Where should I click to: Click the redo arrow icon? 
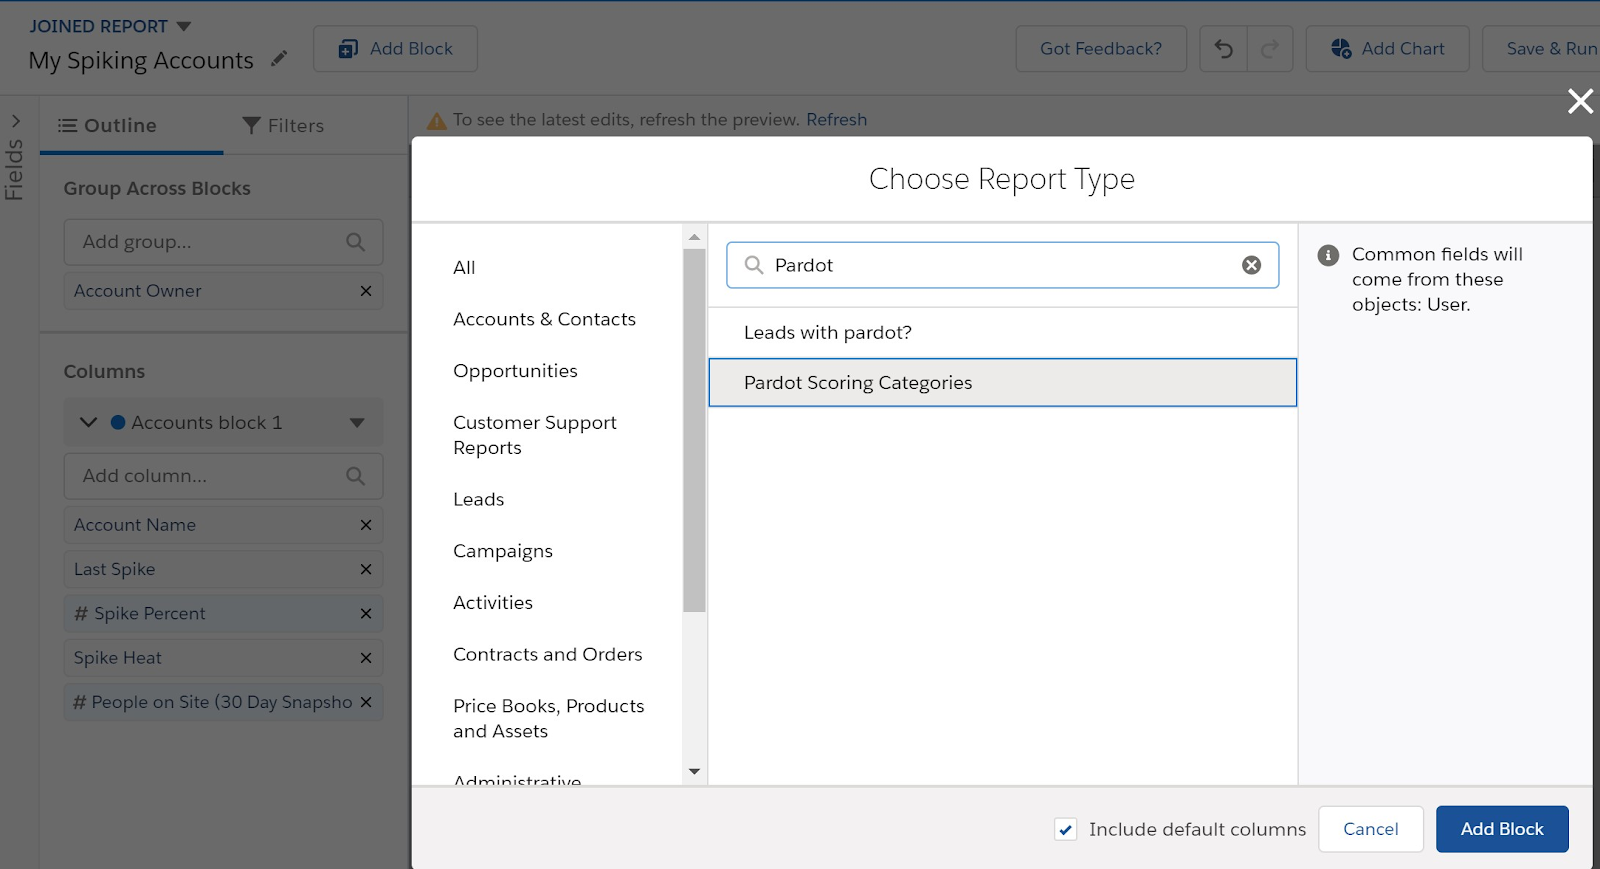point(1270,49)
